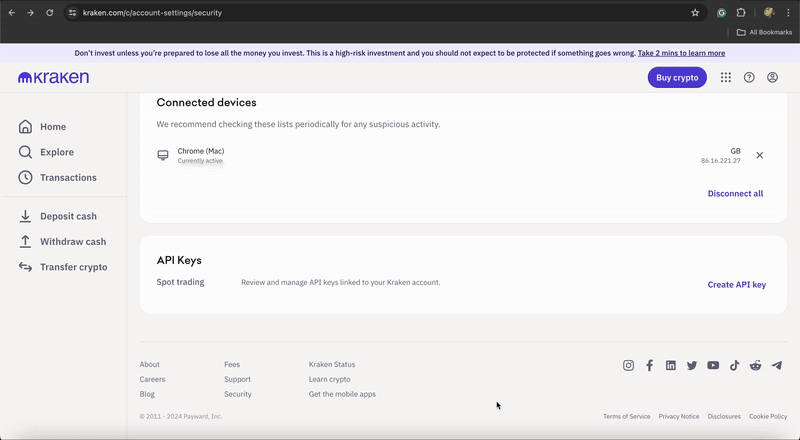
Task: Go forward in browser history
Action: [31, 13]
